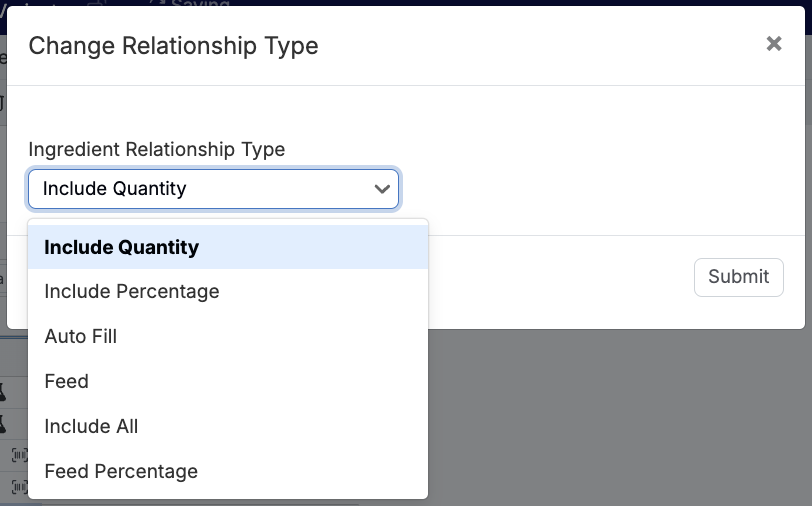Click the lower flask icon at left edge
The height and width of the screenshot is (506, 812).
pos(3,423)
